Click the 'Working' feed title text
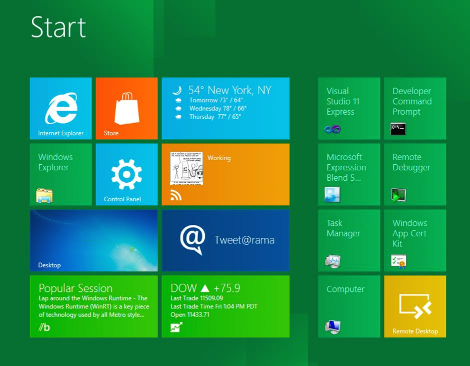The width and height of the screenshot is (470, 366). point(219,158)
